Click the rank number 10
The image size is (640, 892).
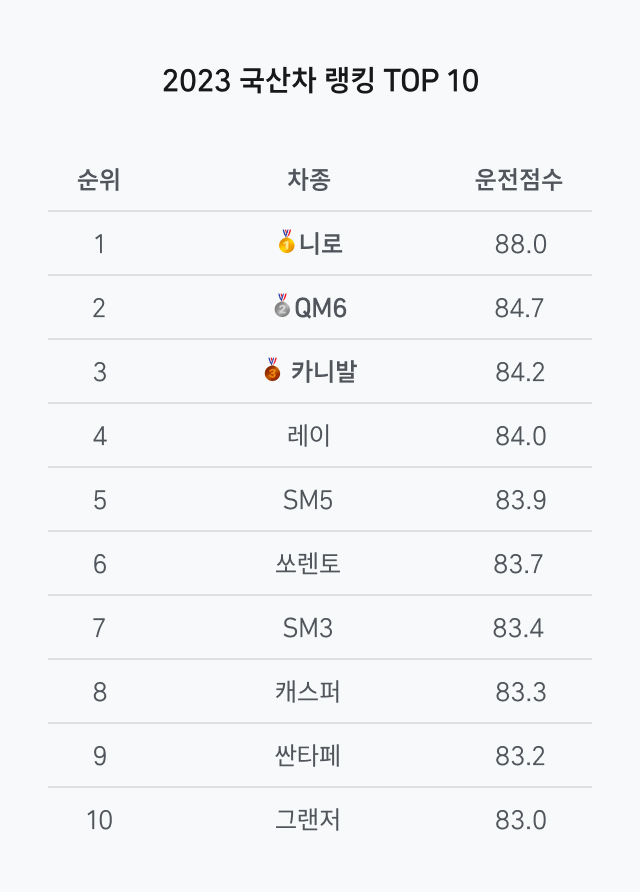(99, 820)
